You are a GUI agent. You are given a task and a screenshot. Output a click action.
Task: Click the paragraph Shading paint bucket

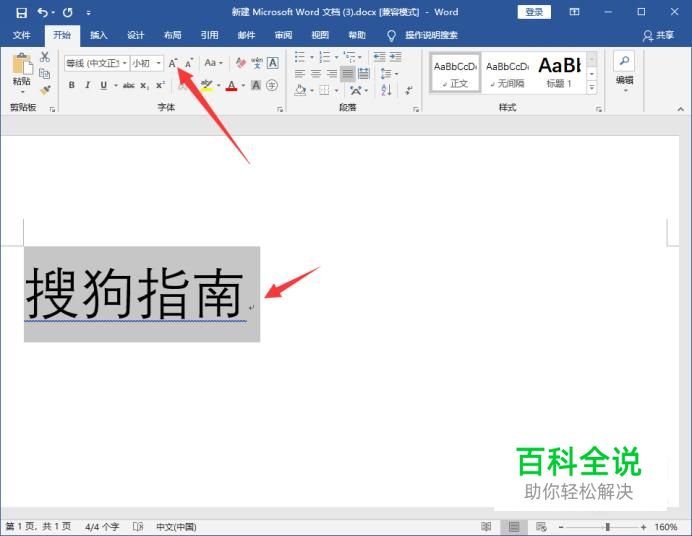(x=301, y=90)
